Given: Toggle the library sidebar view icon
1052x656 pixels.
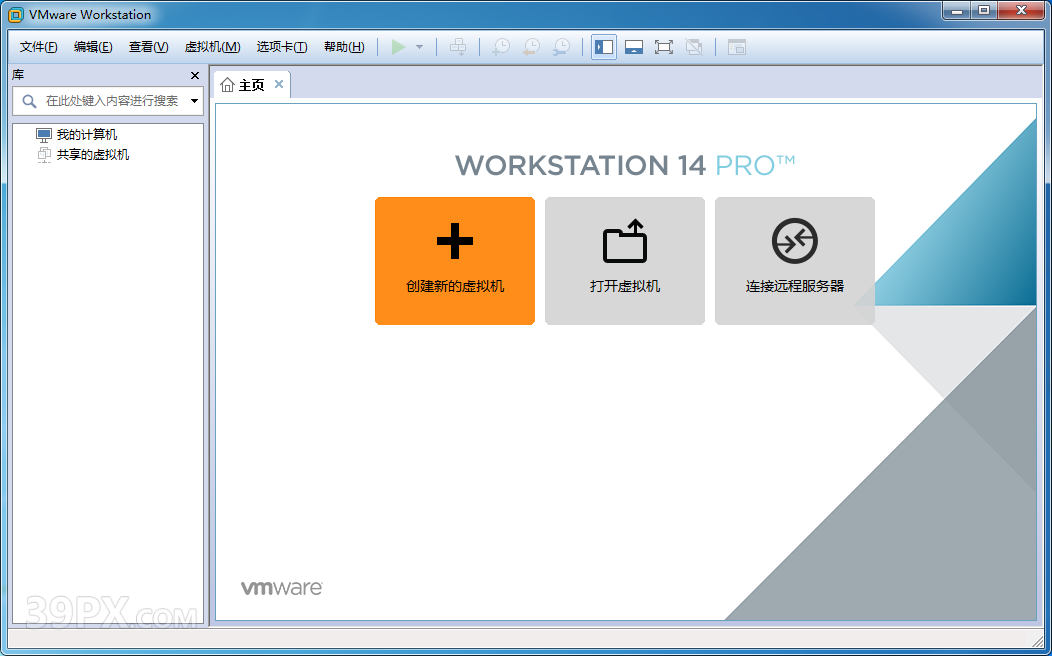Looking at the screenshot, I should click(604, 47).
